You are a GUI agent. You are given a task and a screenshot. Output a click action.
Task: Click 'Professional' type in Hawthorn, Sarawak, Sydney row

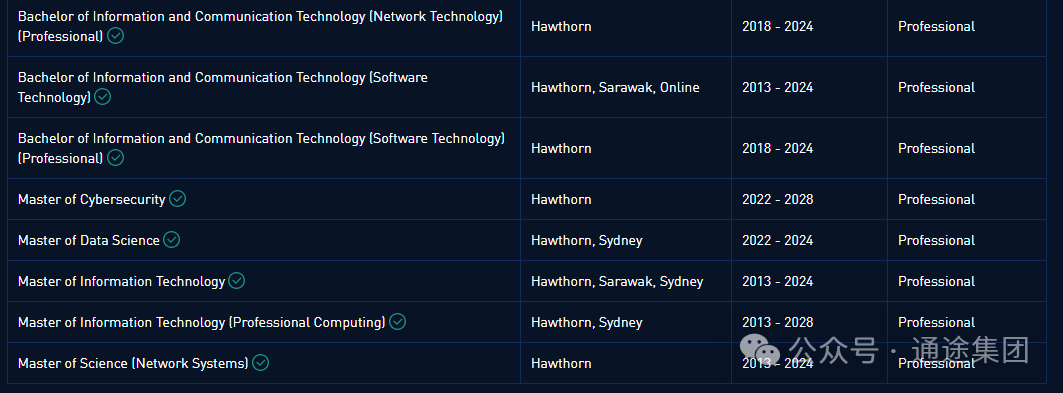point(936,281)
